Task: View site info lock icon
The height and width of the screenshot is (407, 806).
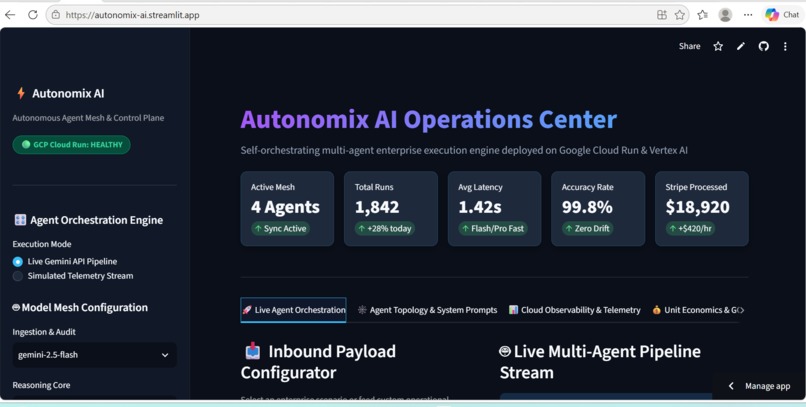Action: tap(56, 15)
